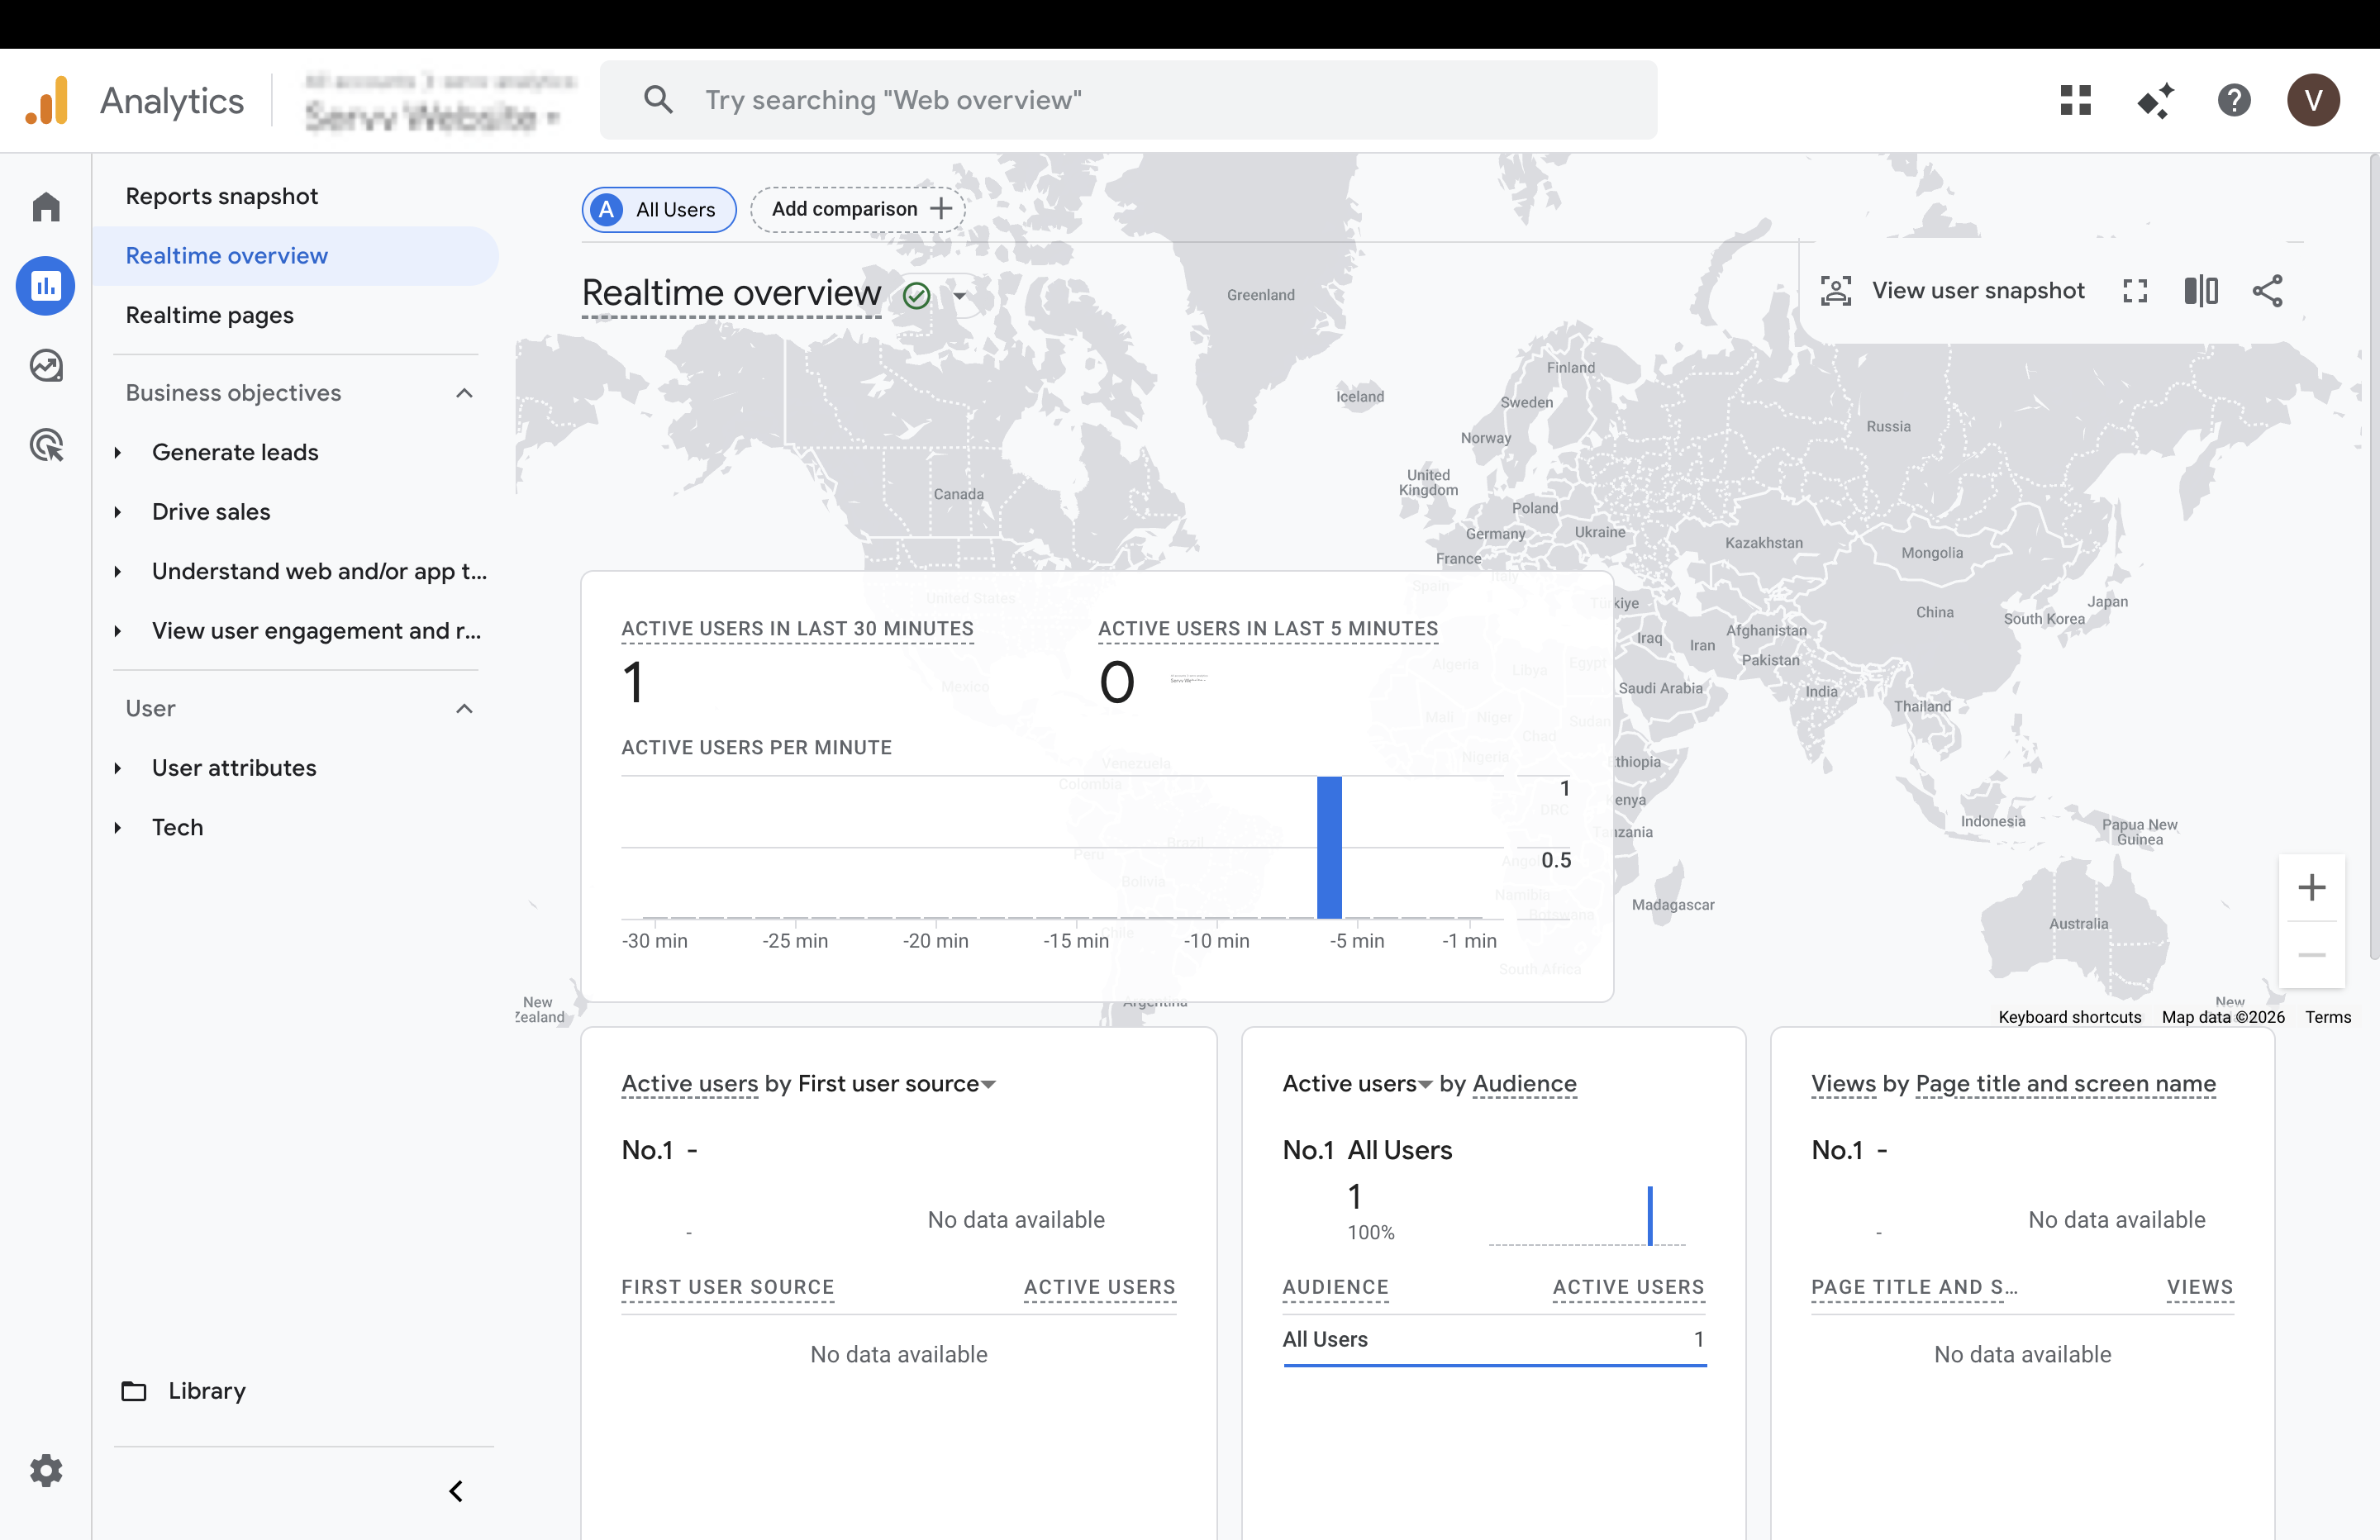
Task: Click the Analytics product name
Action: coord(172,101)
